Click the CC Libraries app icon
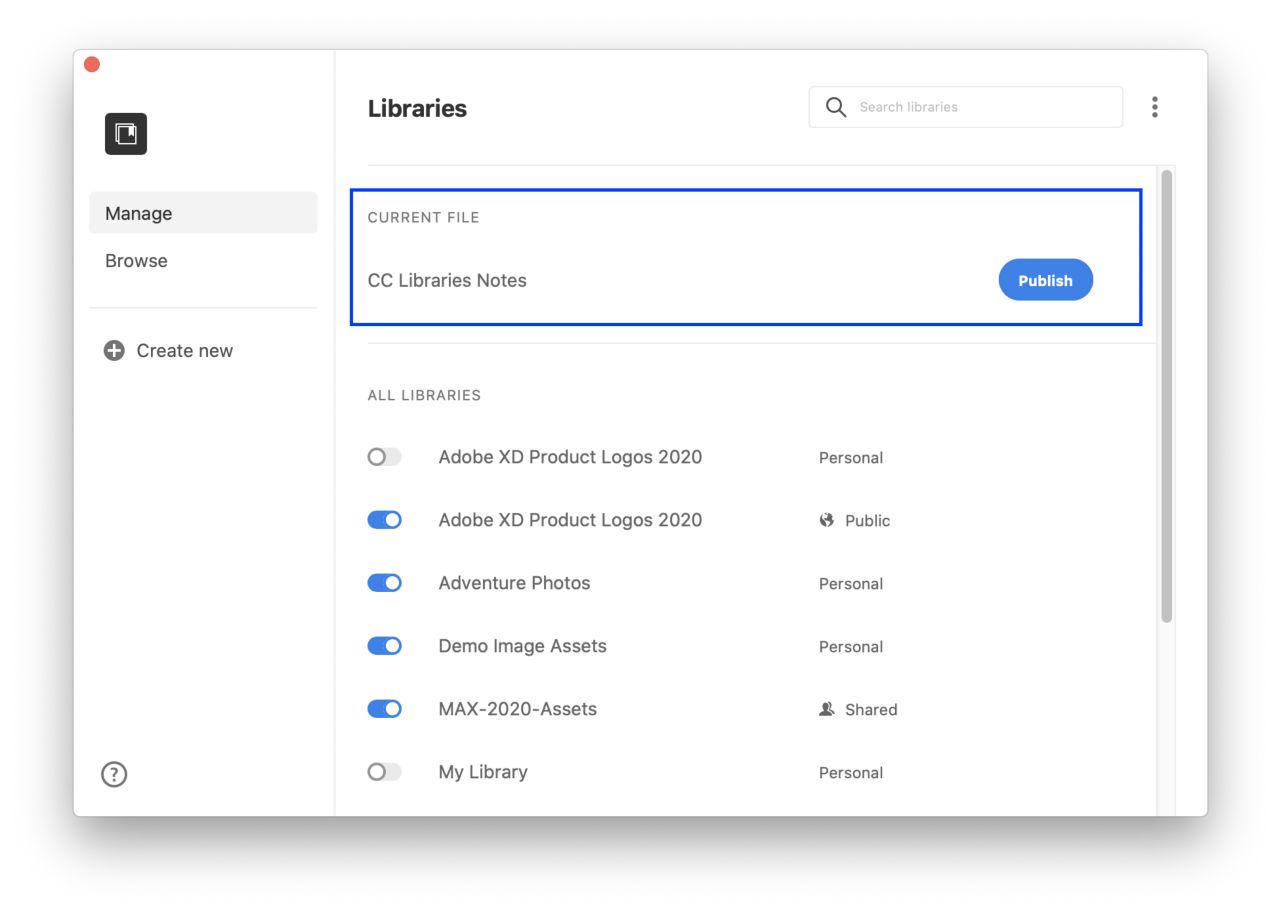 point(124,133)
